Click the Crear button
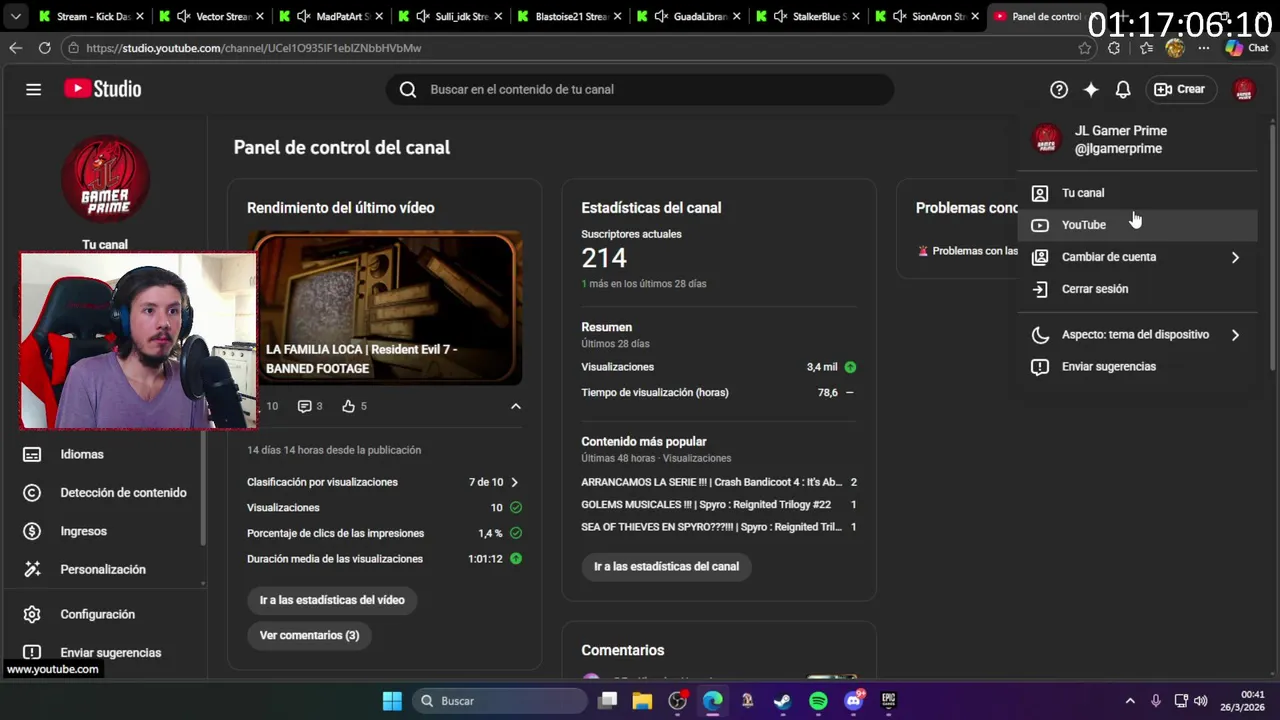Screen dimensions: 1280x720 click(x=1181, y=89)
